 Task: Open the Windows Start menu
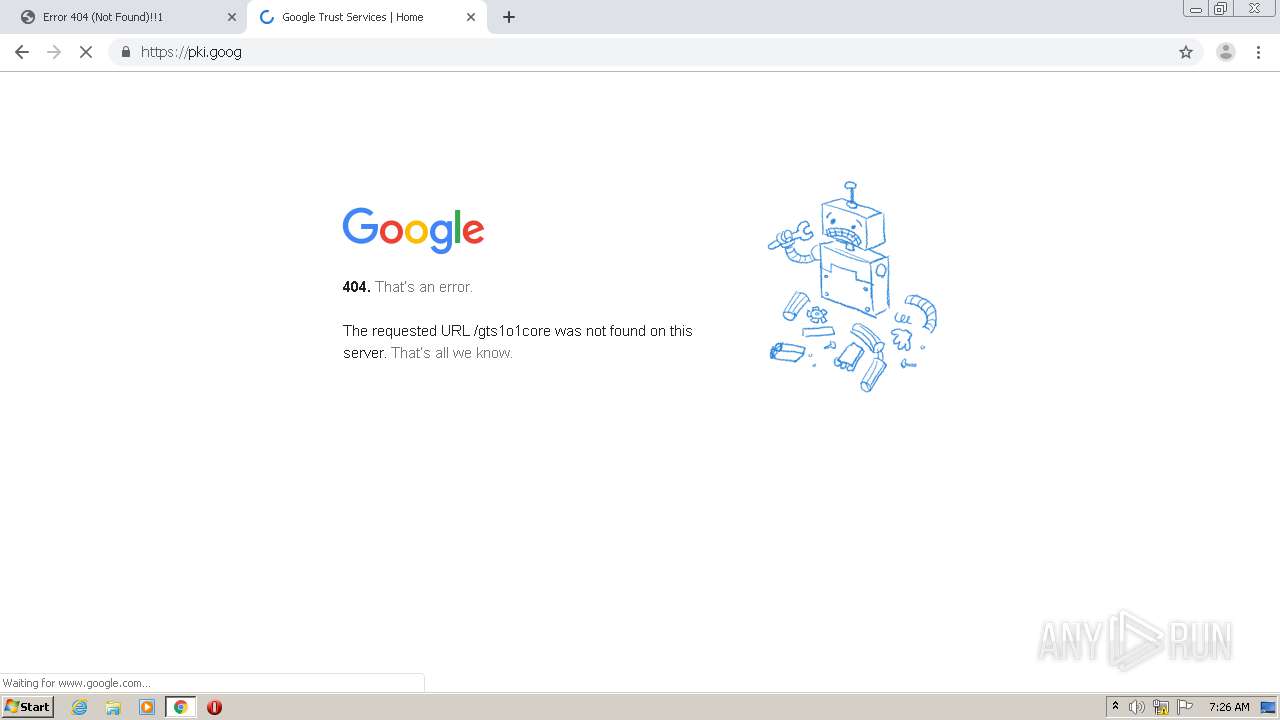[x=27, y=707]
